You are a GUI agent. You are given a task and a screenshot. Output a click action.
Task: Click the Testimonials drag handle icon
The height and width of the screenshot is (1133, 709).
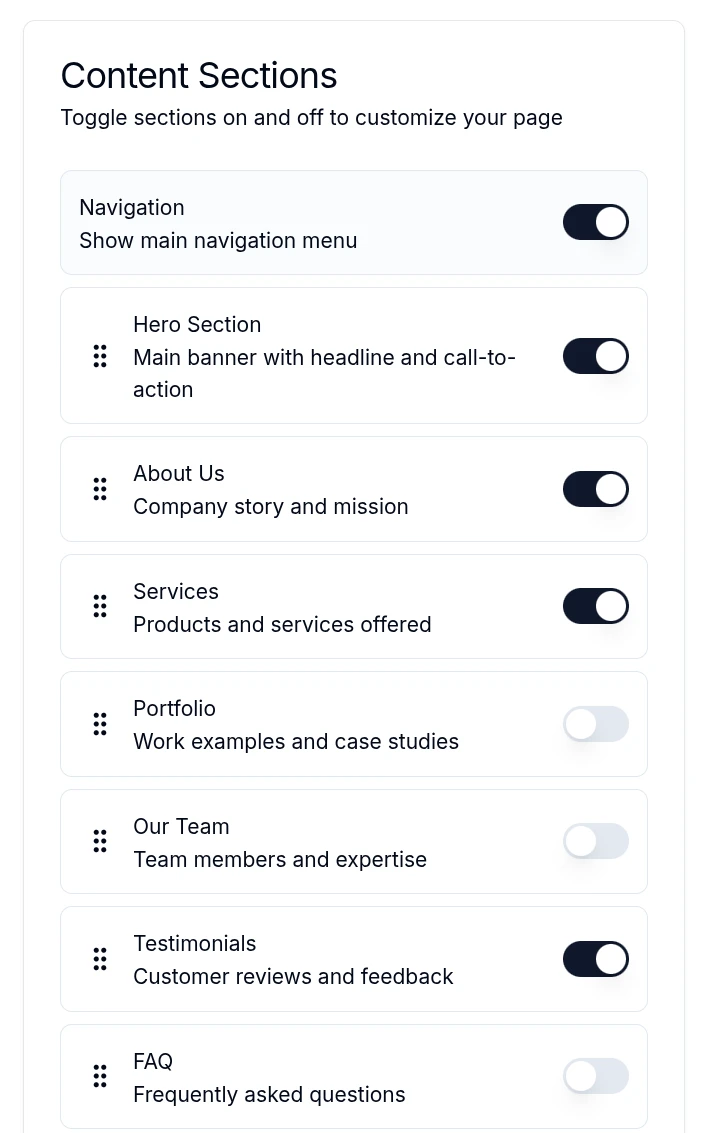coord(100,959)
